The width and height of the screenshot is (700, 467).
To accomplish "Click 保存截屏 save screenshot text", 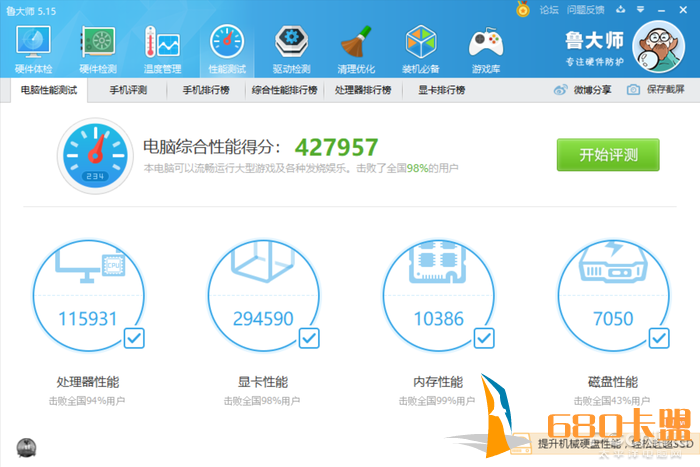I will 666,90.
